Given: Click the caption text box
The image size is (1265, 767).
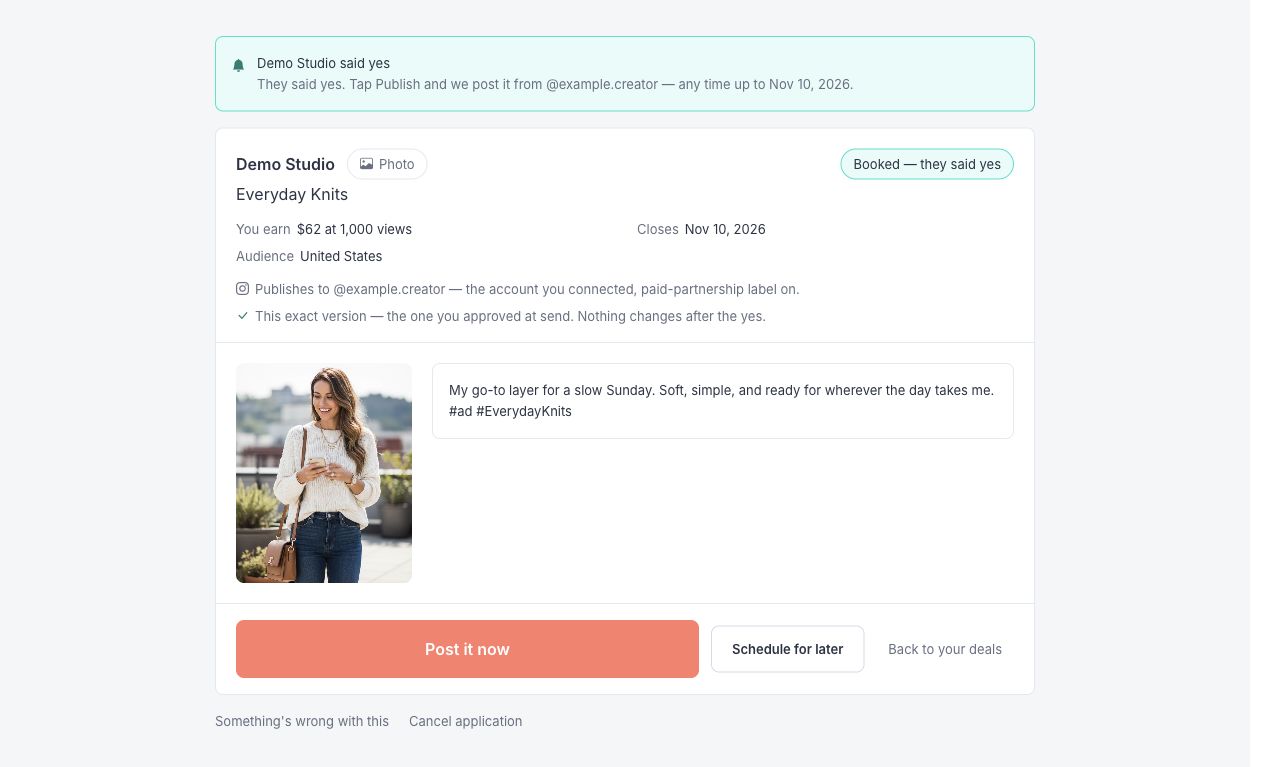Looking at the screenshot, I should [722, 401].
